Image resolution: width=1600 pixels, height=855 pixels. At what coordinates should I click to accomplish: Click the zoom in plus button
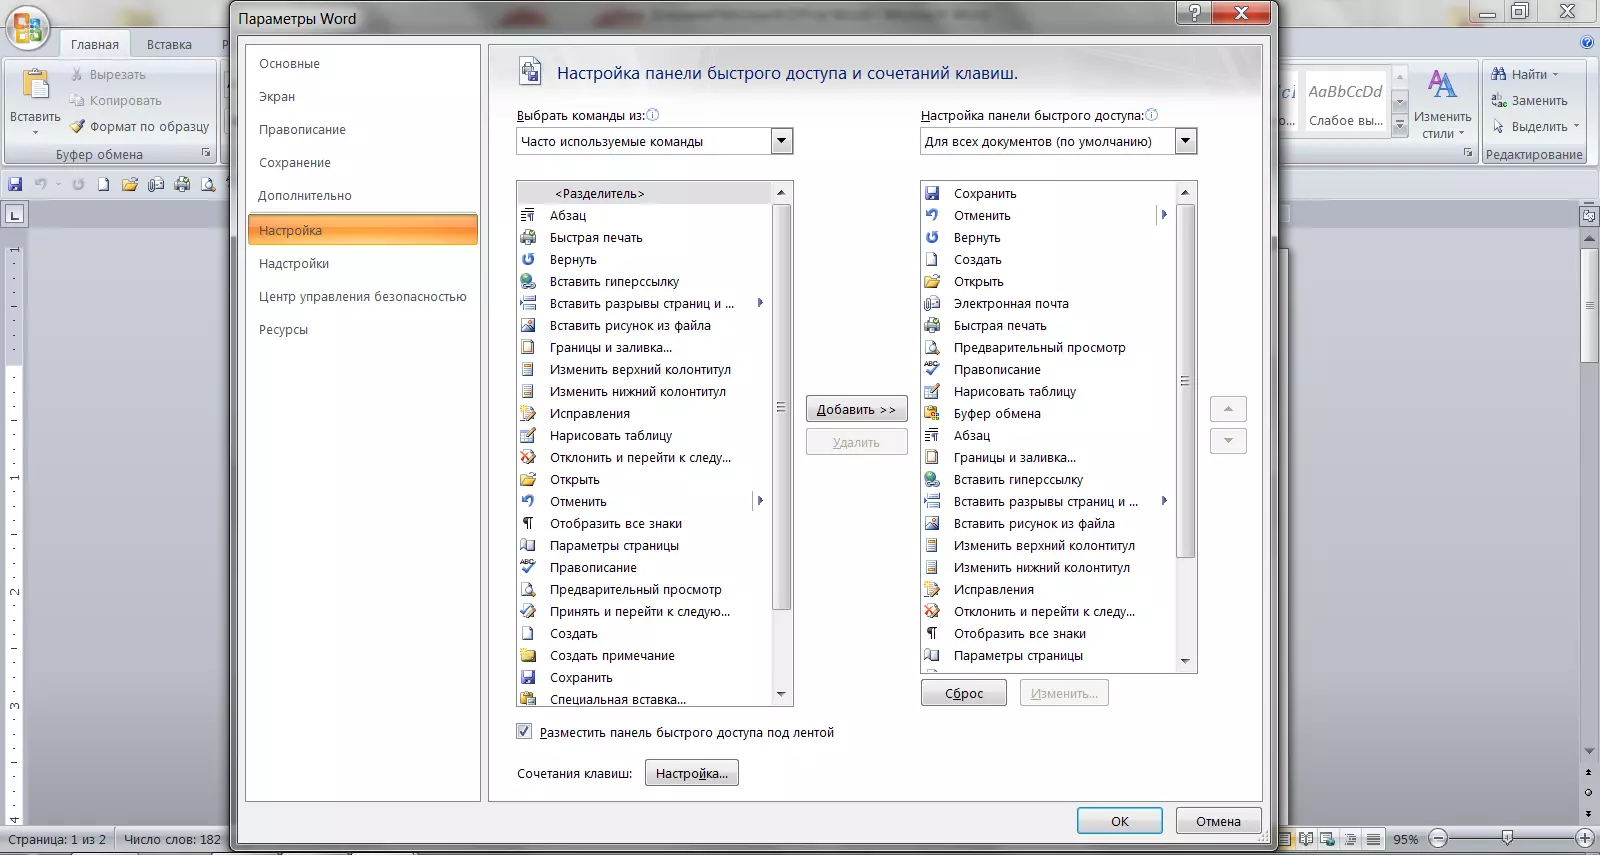(x=1585, y=839)
